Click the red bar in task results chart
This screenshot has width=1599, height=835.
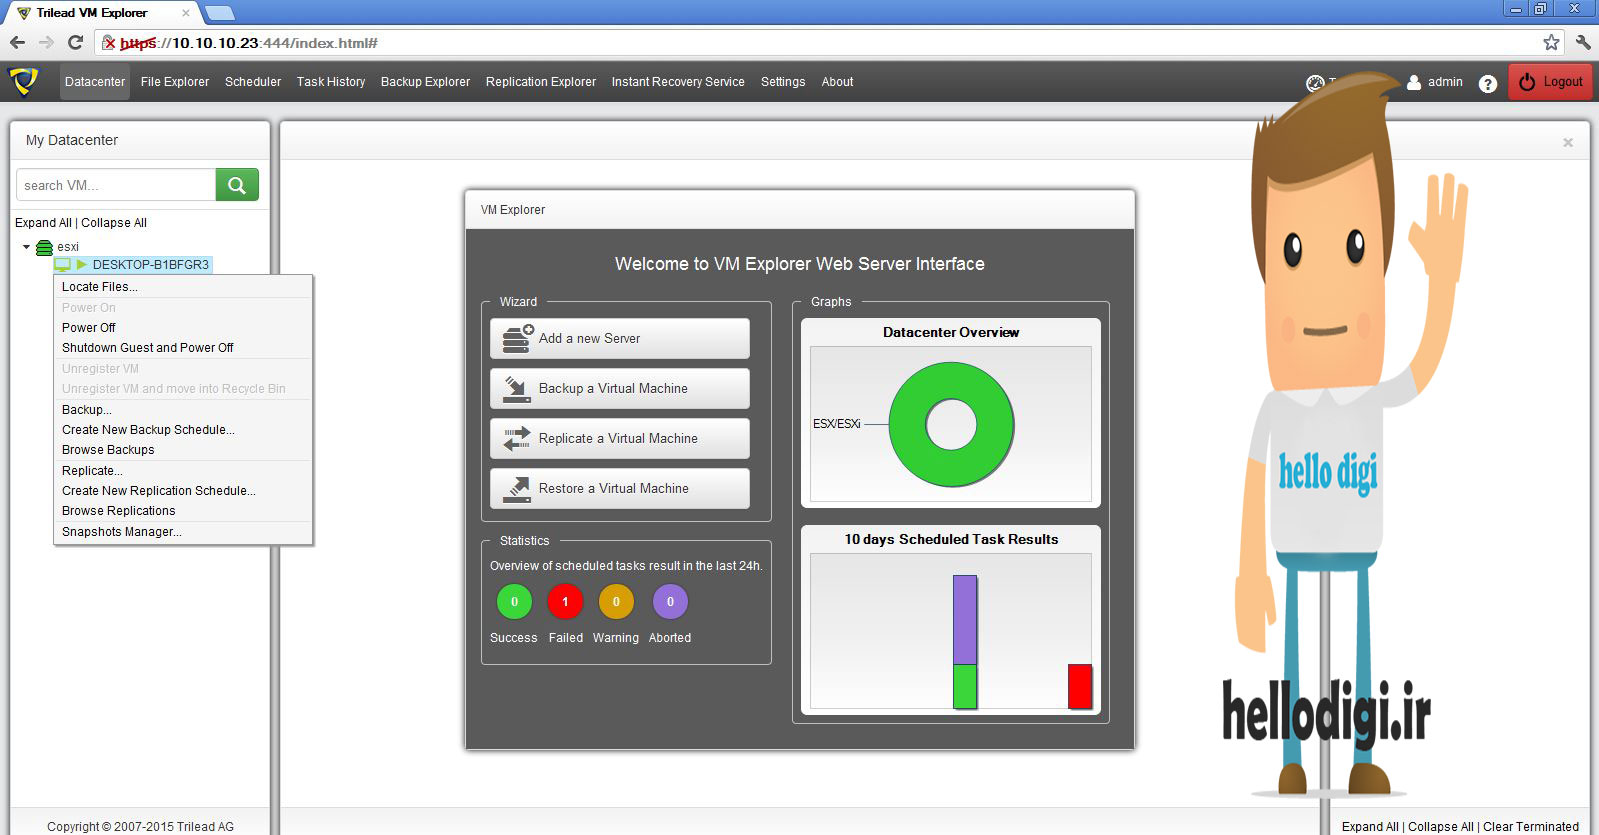coord(1080,686)
